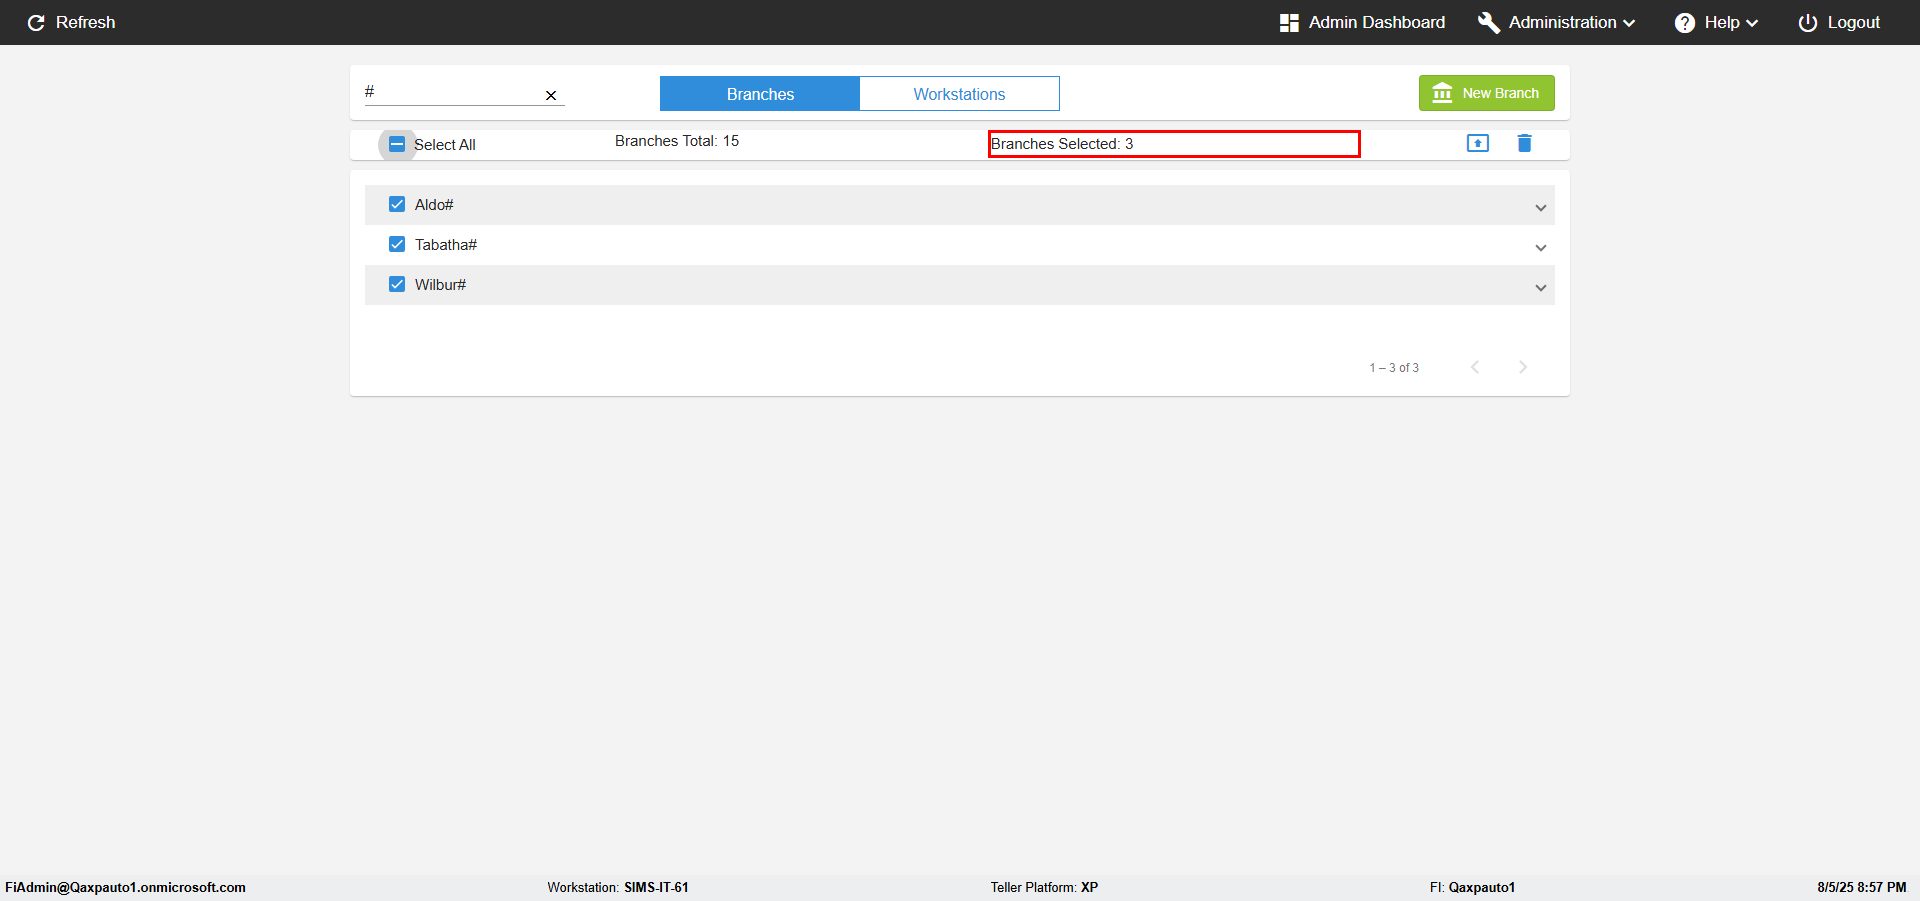Image resolution: width=1920 pixels, height=901 pixels.
Task: Switch to the Branches tab
Action: pyautogui.click(x=760, y=94)
